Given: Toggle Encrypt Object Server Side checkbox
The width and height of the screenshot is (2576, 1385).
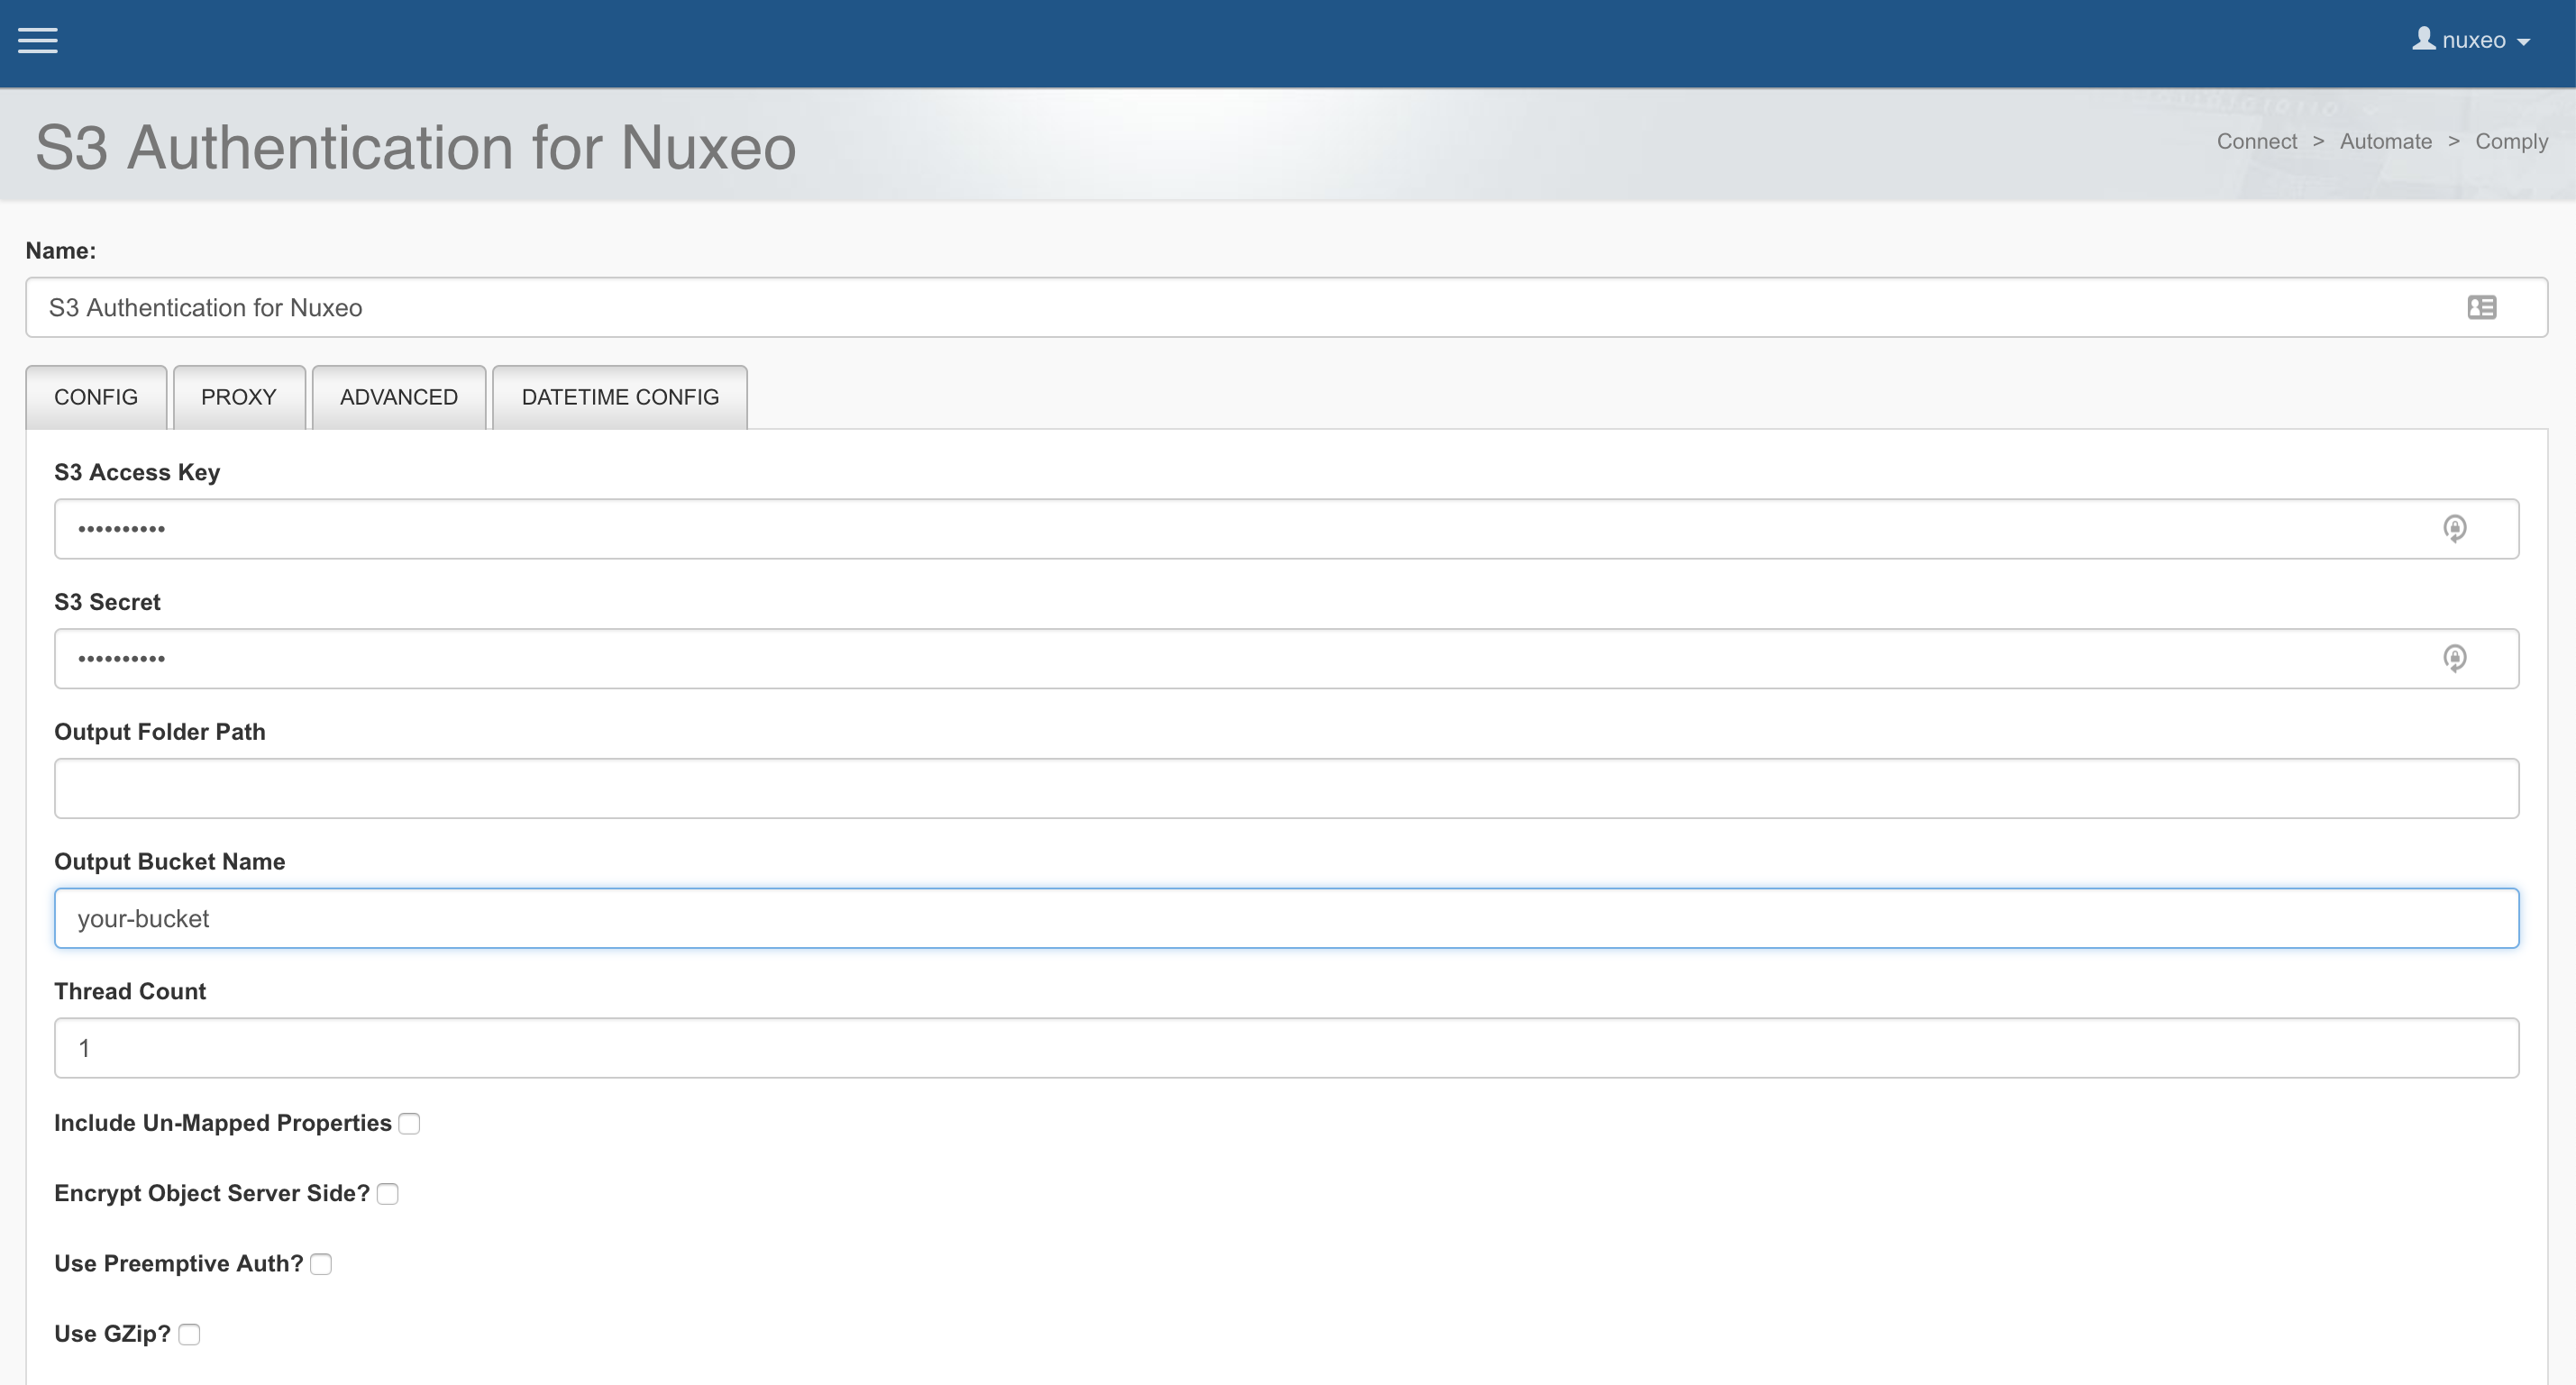Looking at the screenshot, I should tap(388, 1194).
